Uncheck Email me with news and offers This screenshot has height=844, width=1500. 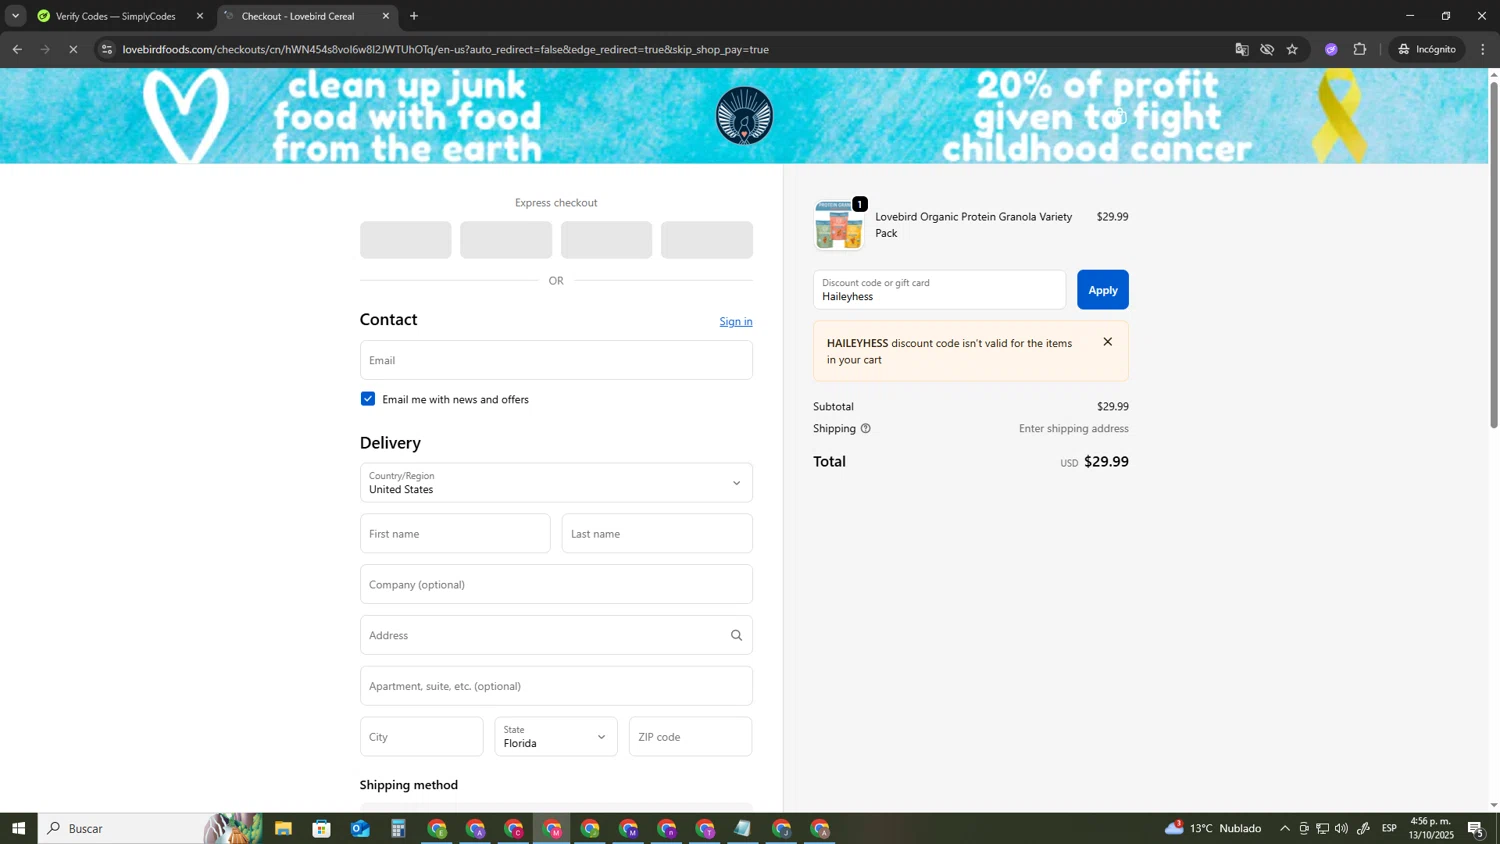[368, 399]
